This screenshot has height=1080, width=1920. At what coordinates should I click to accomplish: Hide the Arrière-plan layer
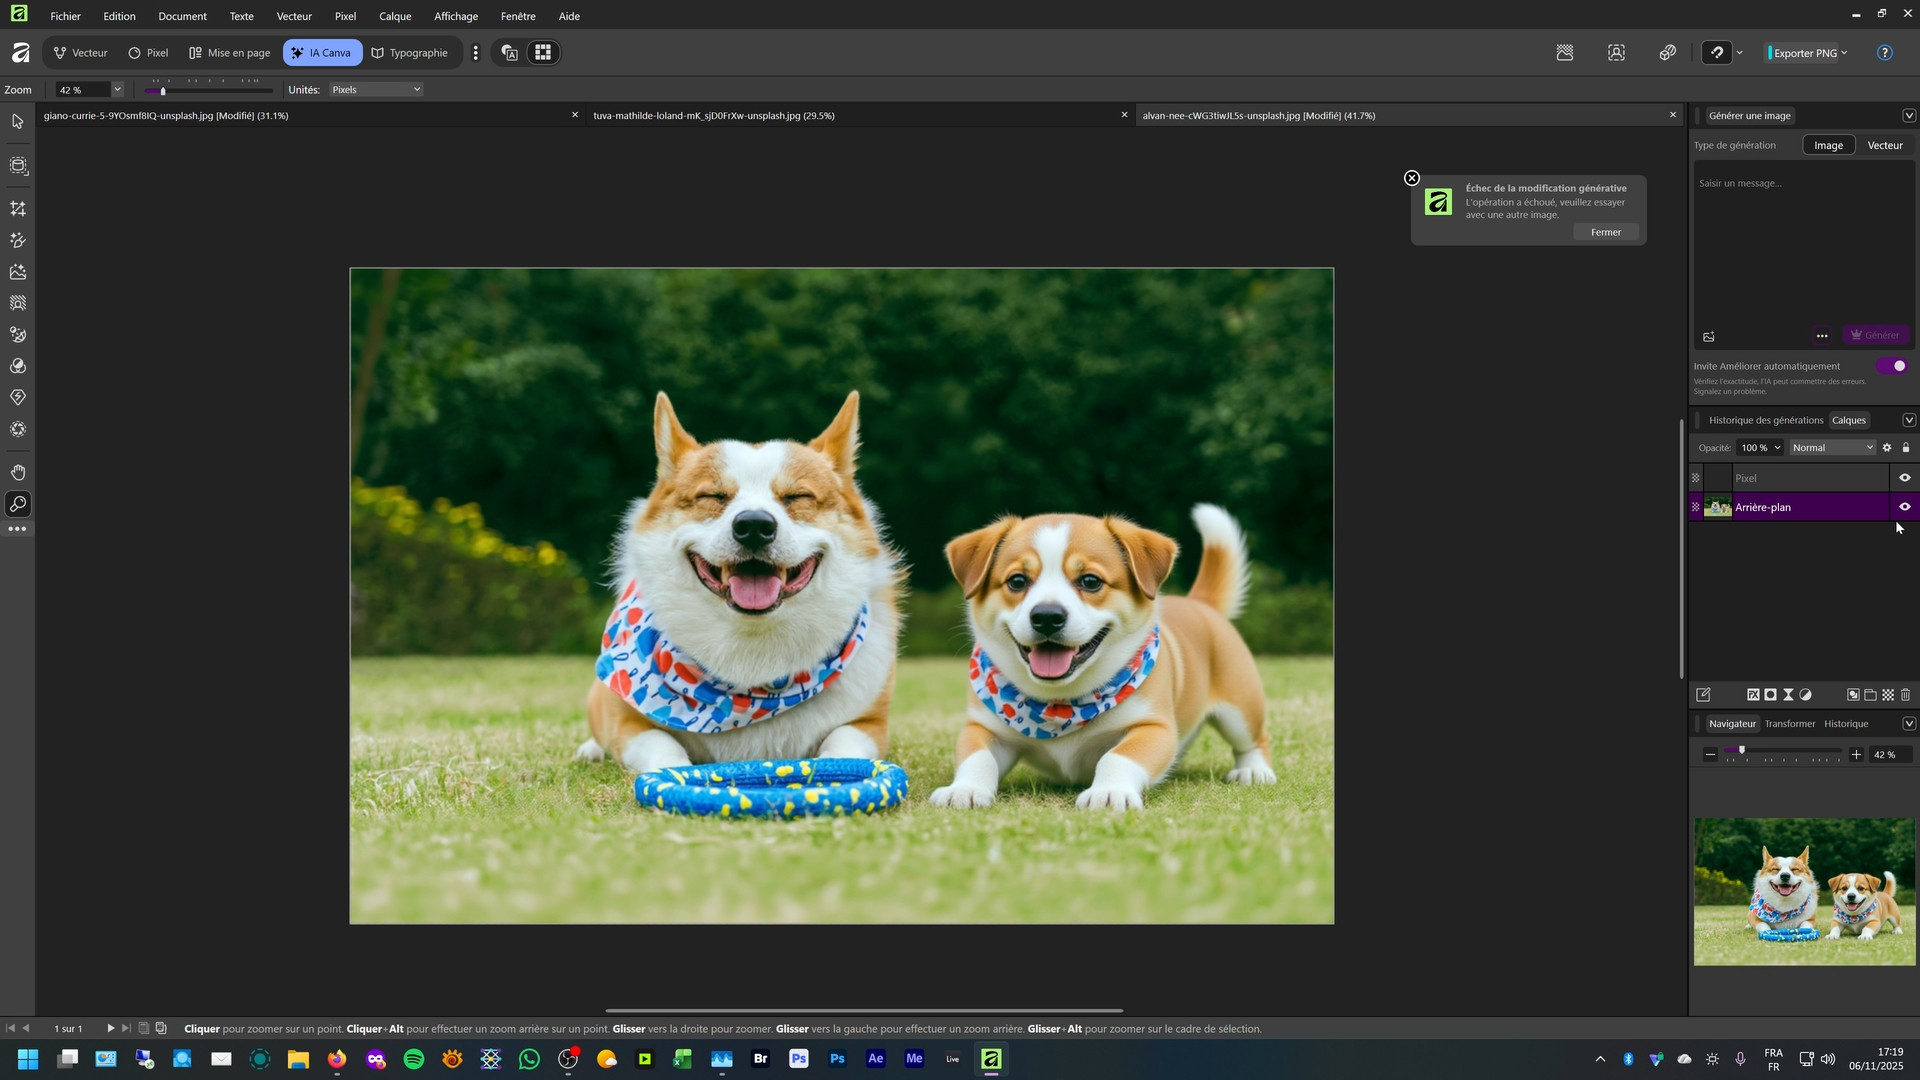[1905, 507]
